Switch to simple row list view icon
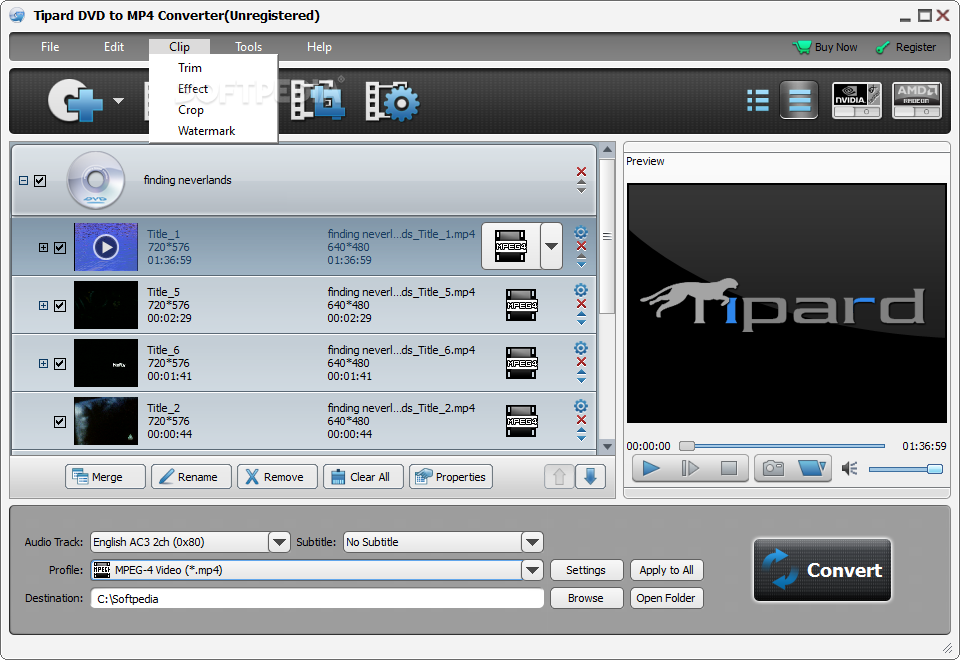The width and height of the screenshot is (960, 660). pos(799,100)
